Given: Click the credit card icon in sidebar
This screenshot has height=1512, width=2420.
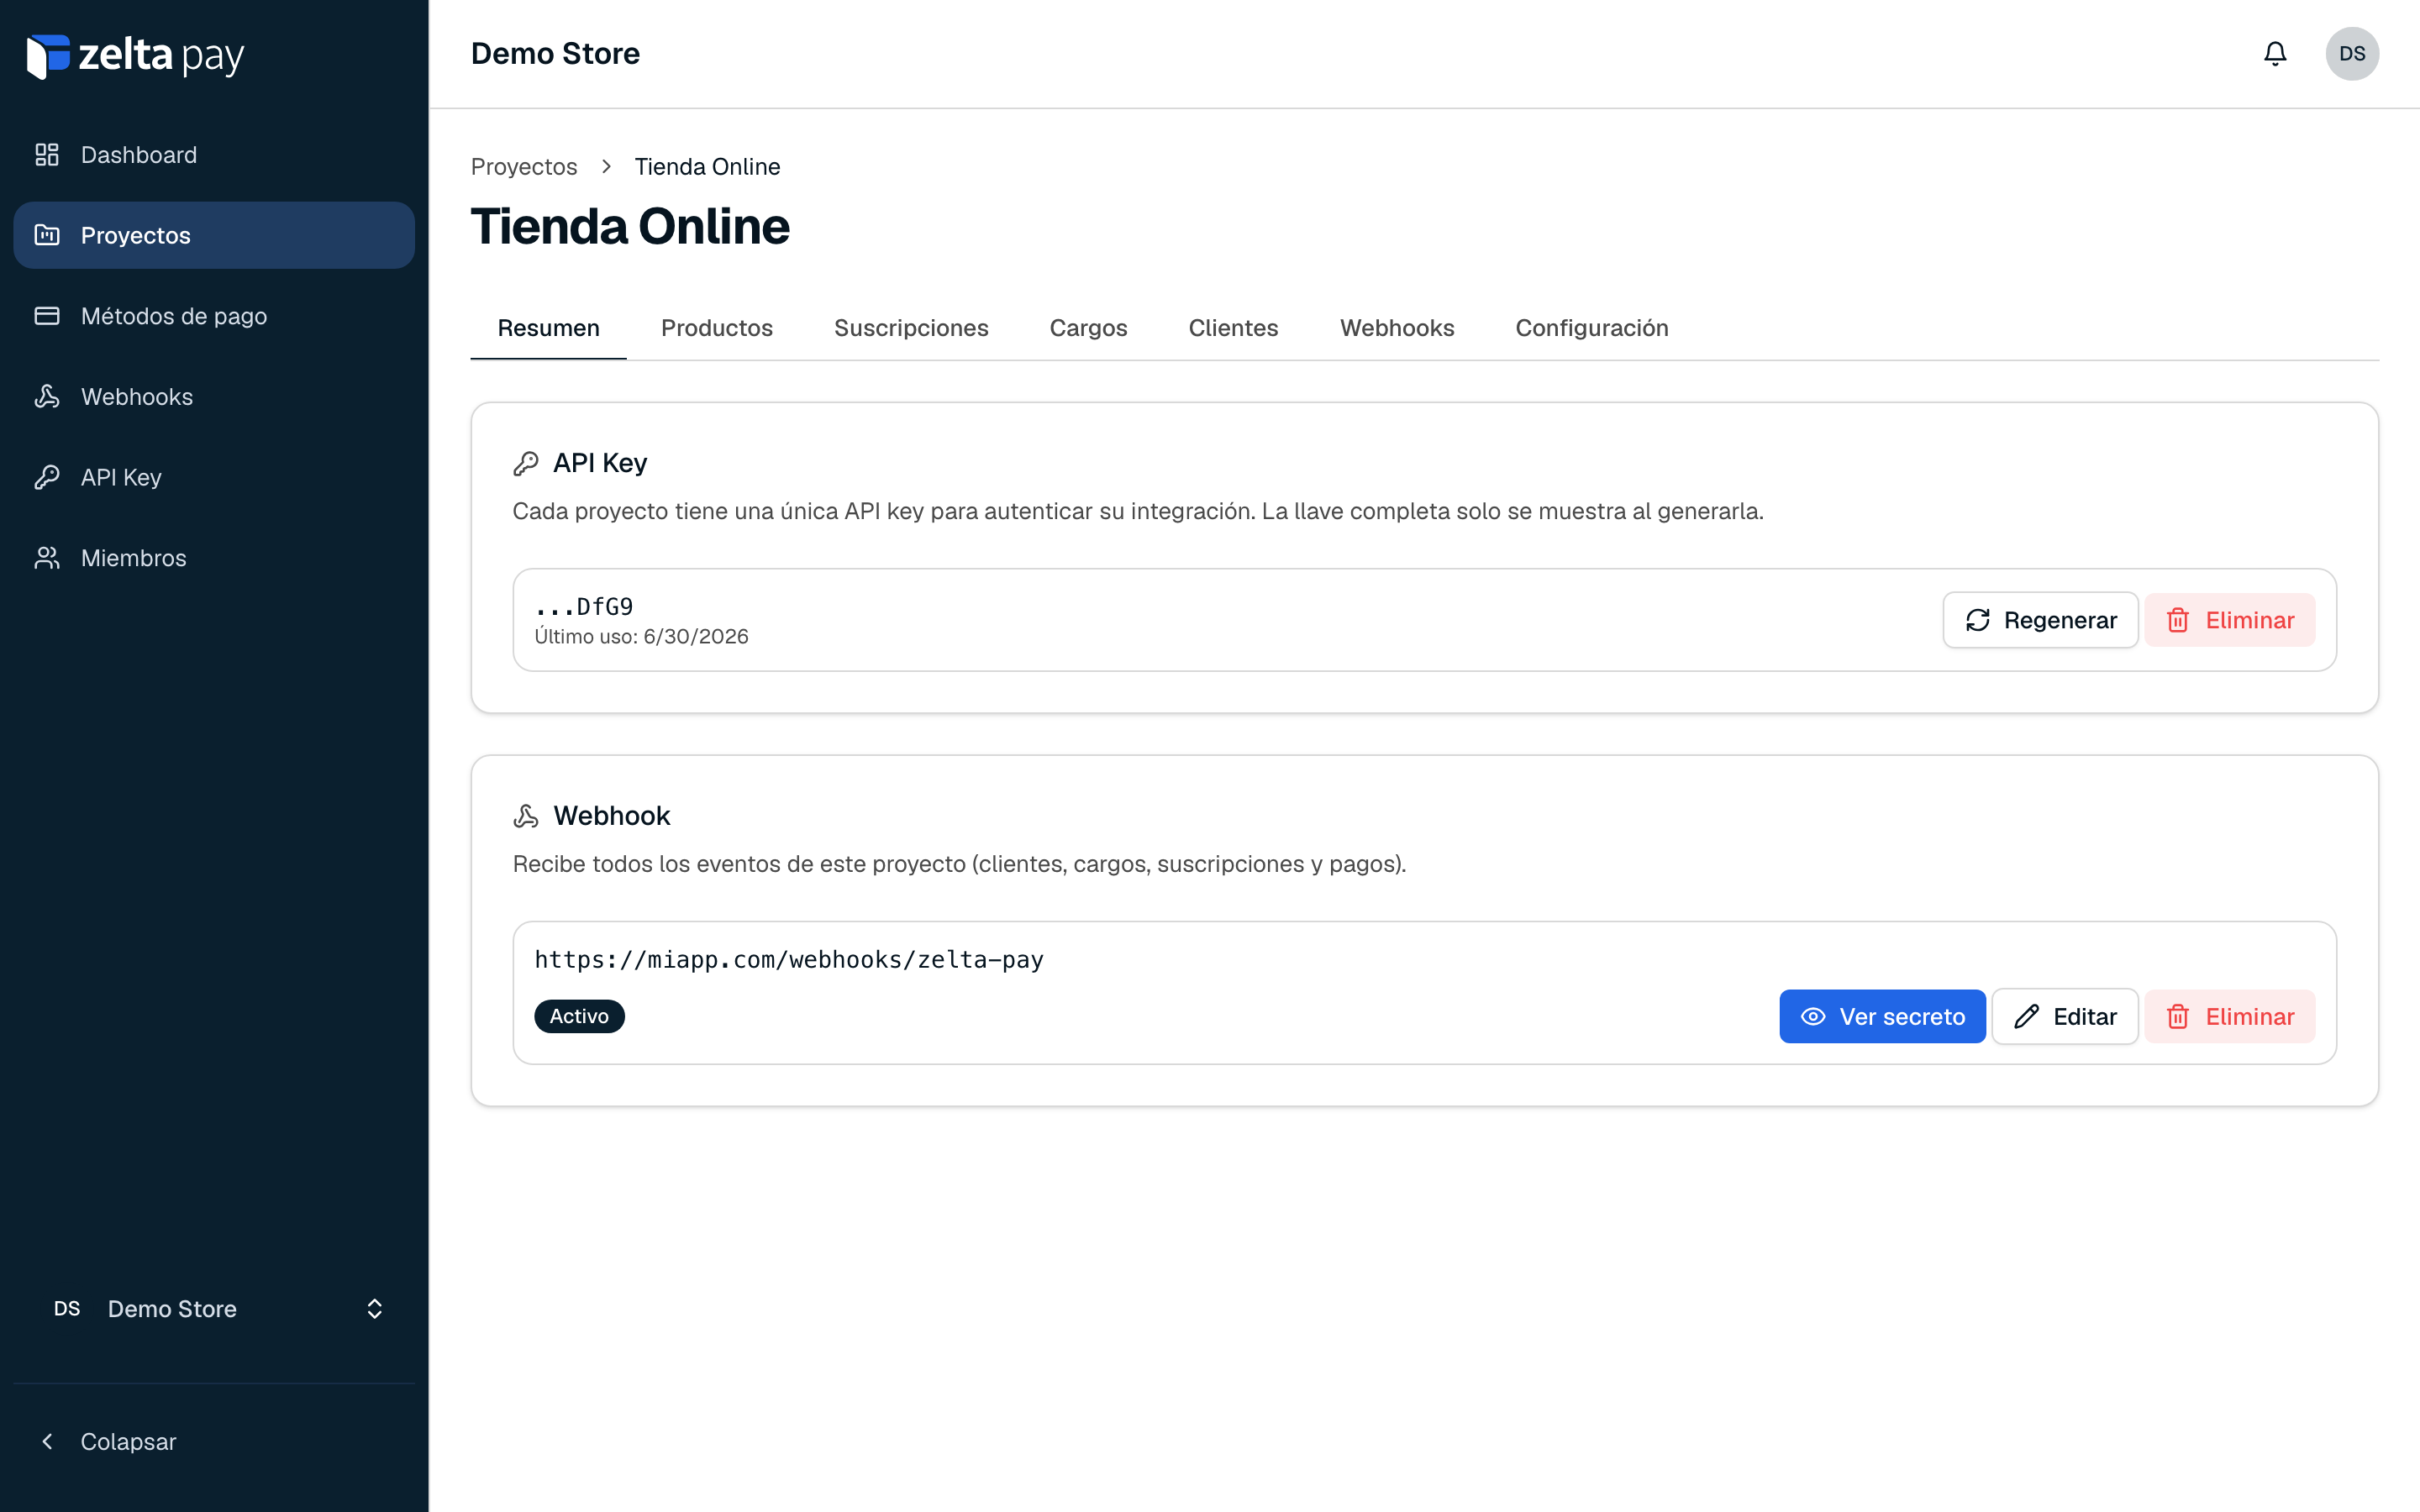Looking at the screenshot, I should [x=47, y=316].
